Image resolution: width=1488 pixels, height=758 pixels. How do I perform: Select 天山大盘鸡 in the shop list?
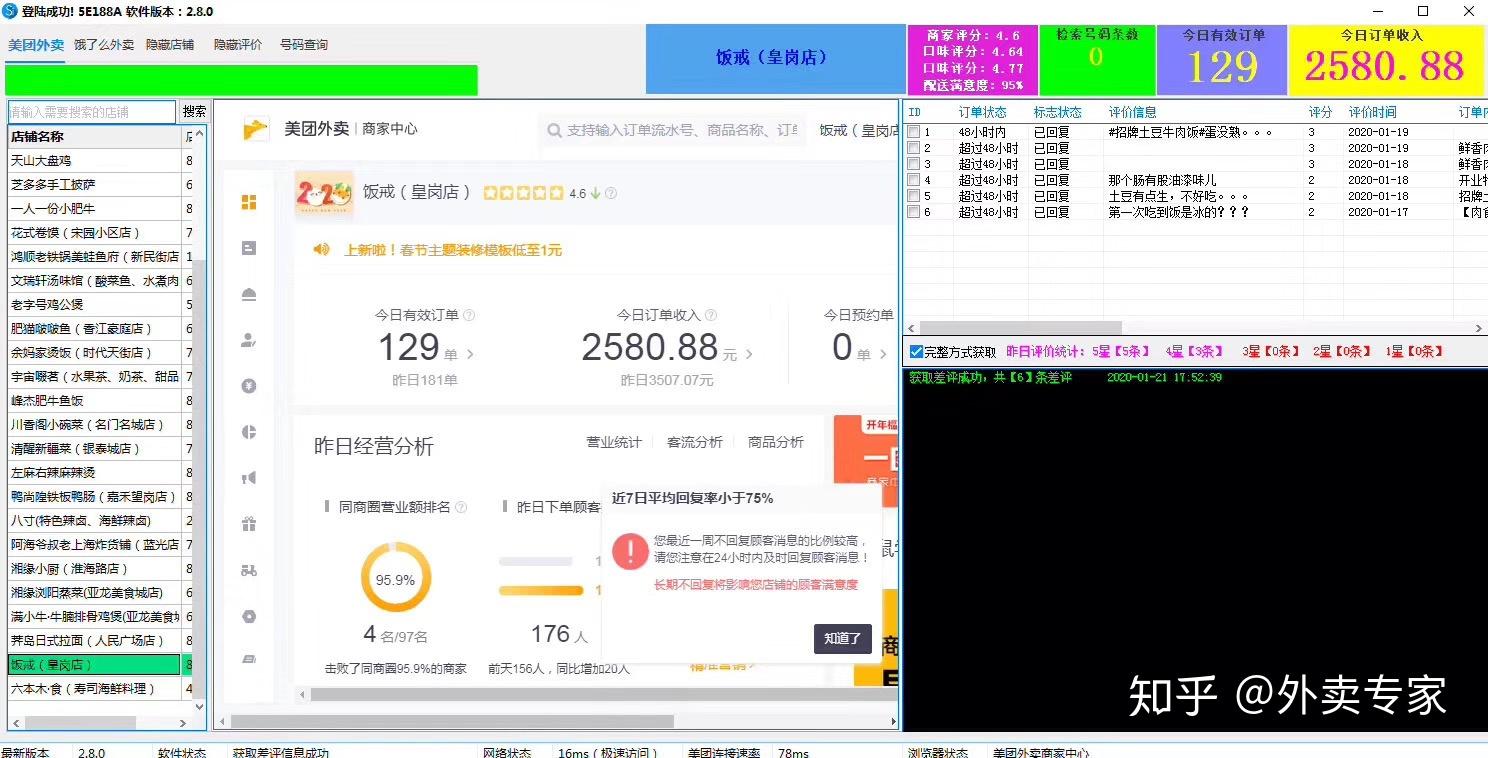(x=94, y=160)
